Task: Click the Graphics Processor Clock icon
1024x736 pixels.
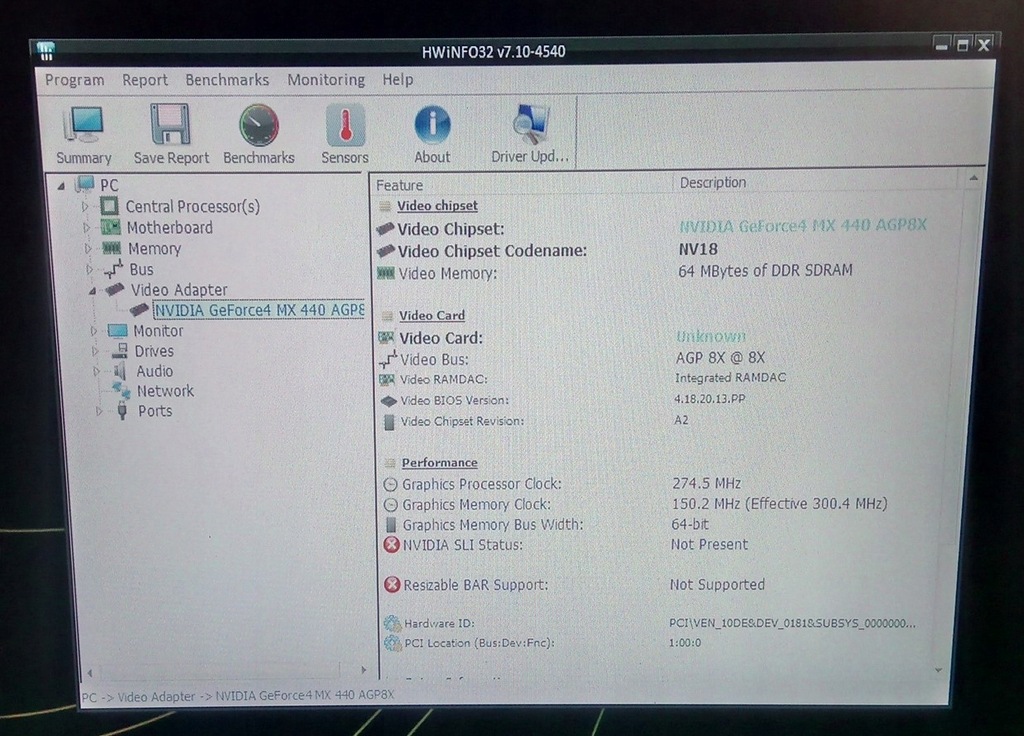Action: tap(390, 485)
